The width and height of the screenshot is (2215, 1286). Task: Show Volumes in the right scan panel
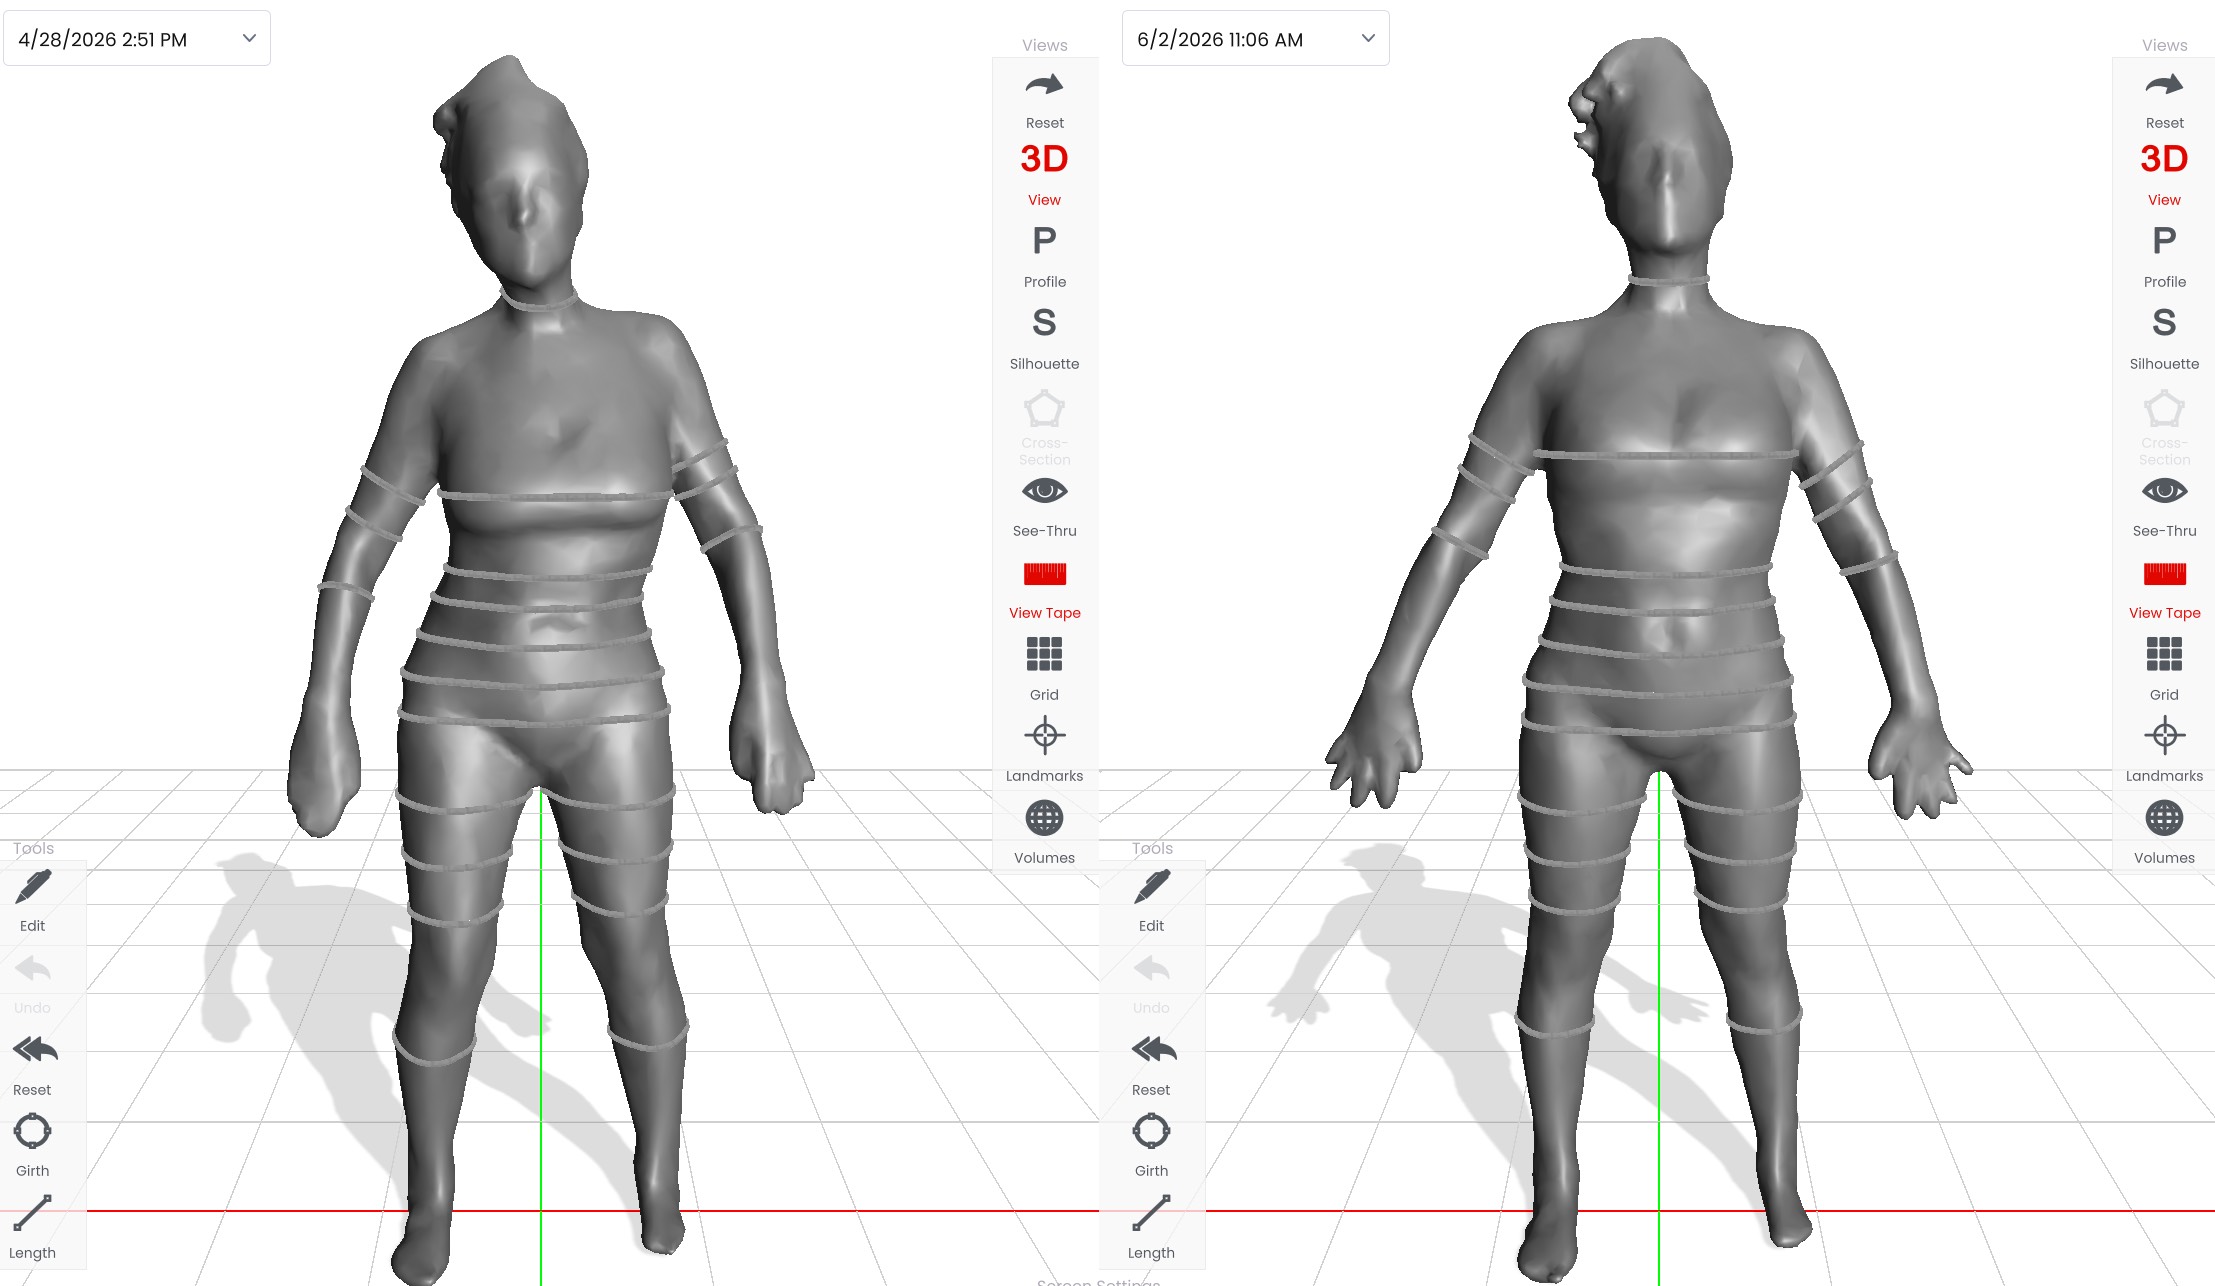[x=2164, y=832]
